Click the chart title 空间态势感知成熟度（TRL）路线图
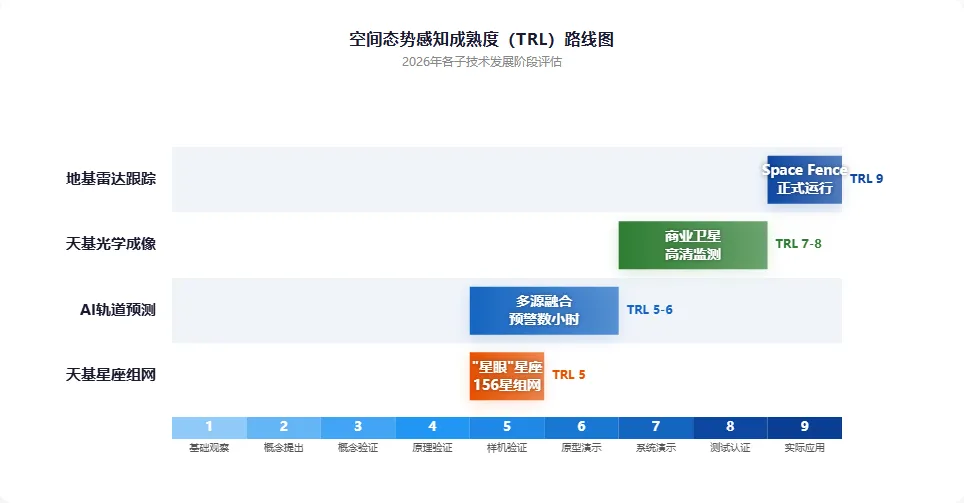The height and width of the screenshot is (503, 964). coord(481,39)
